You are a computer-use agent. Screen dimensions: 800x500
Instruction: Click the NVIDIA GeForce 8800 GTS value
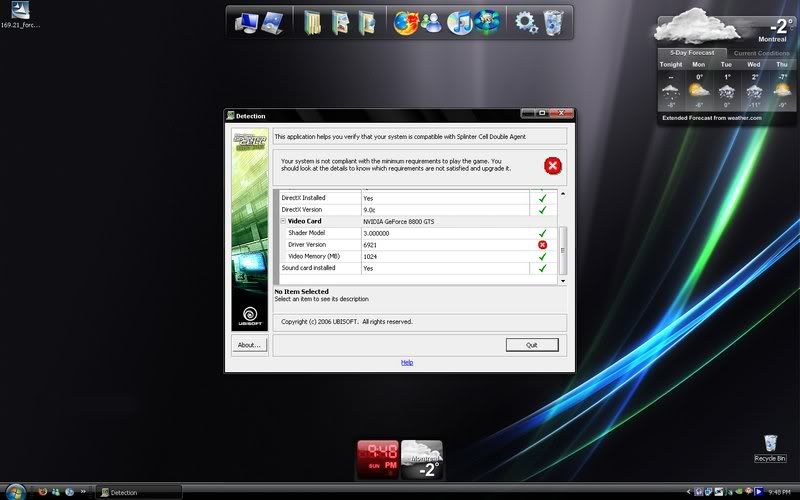tap(398, 221)
